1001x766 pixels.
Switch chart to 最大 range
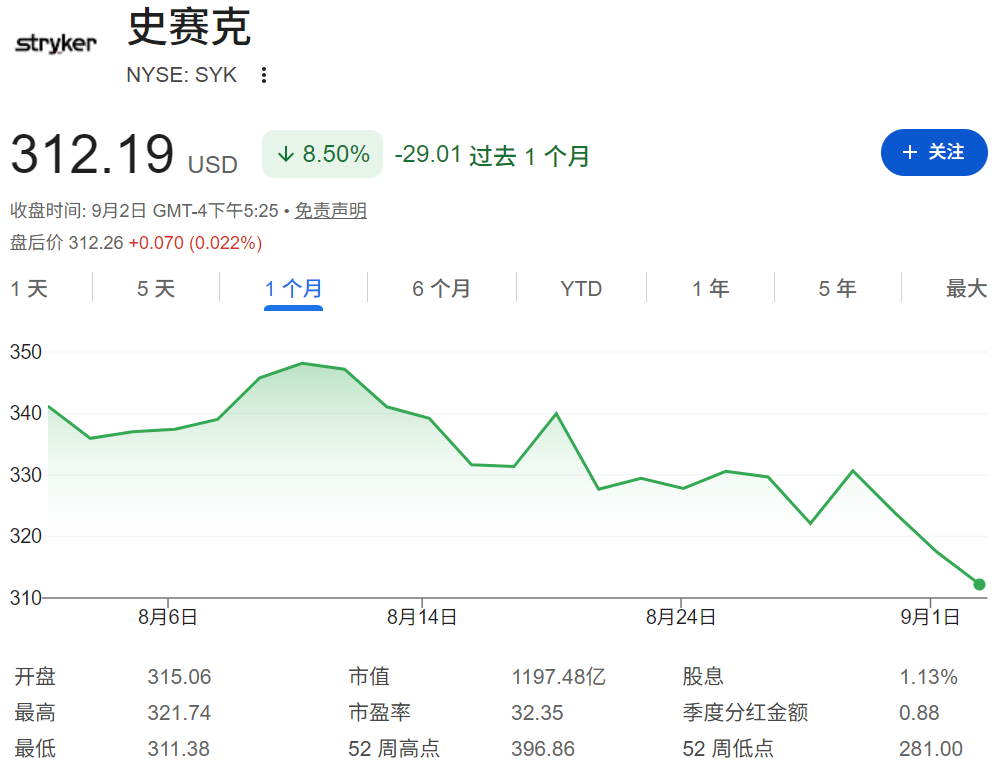tap(967, 289)
